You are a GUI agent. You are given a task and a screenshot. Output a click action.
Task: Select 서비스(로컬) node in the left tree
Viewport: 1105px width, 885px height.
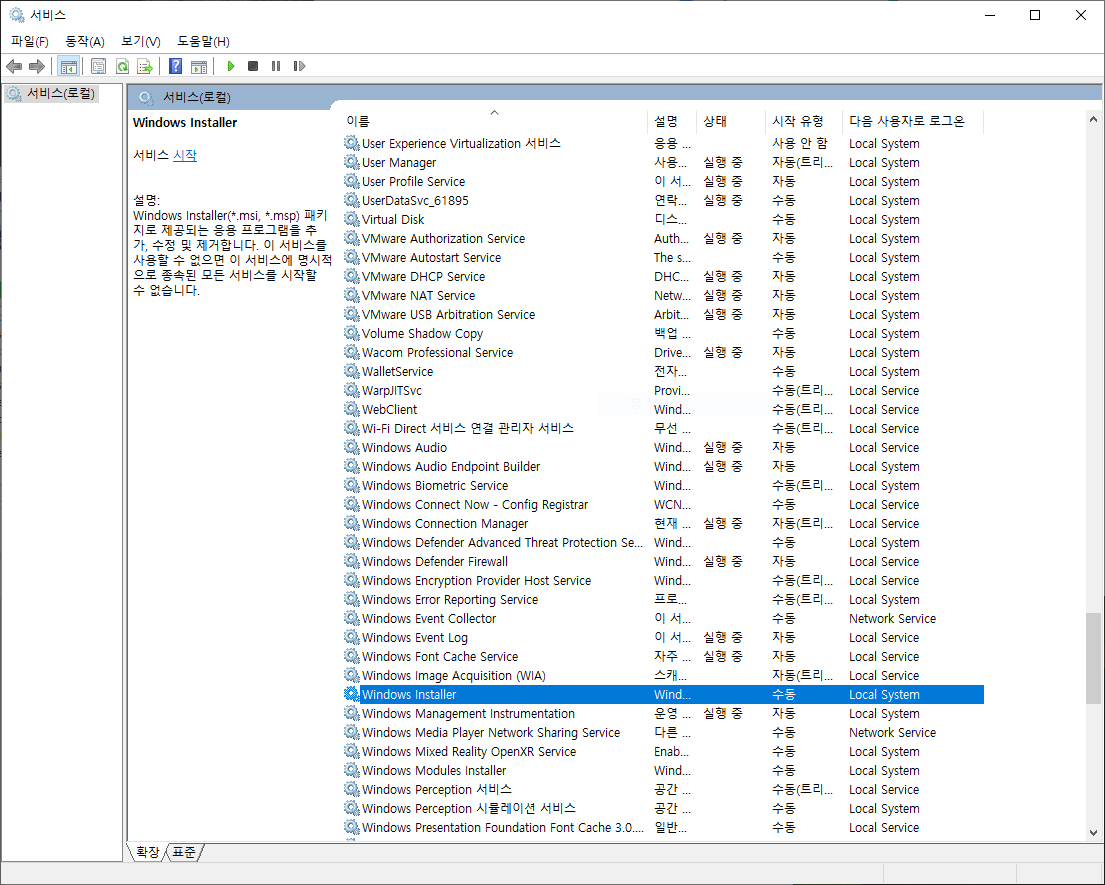click(51, 93)
